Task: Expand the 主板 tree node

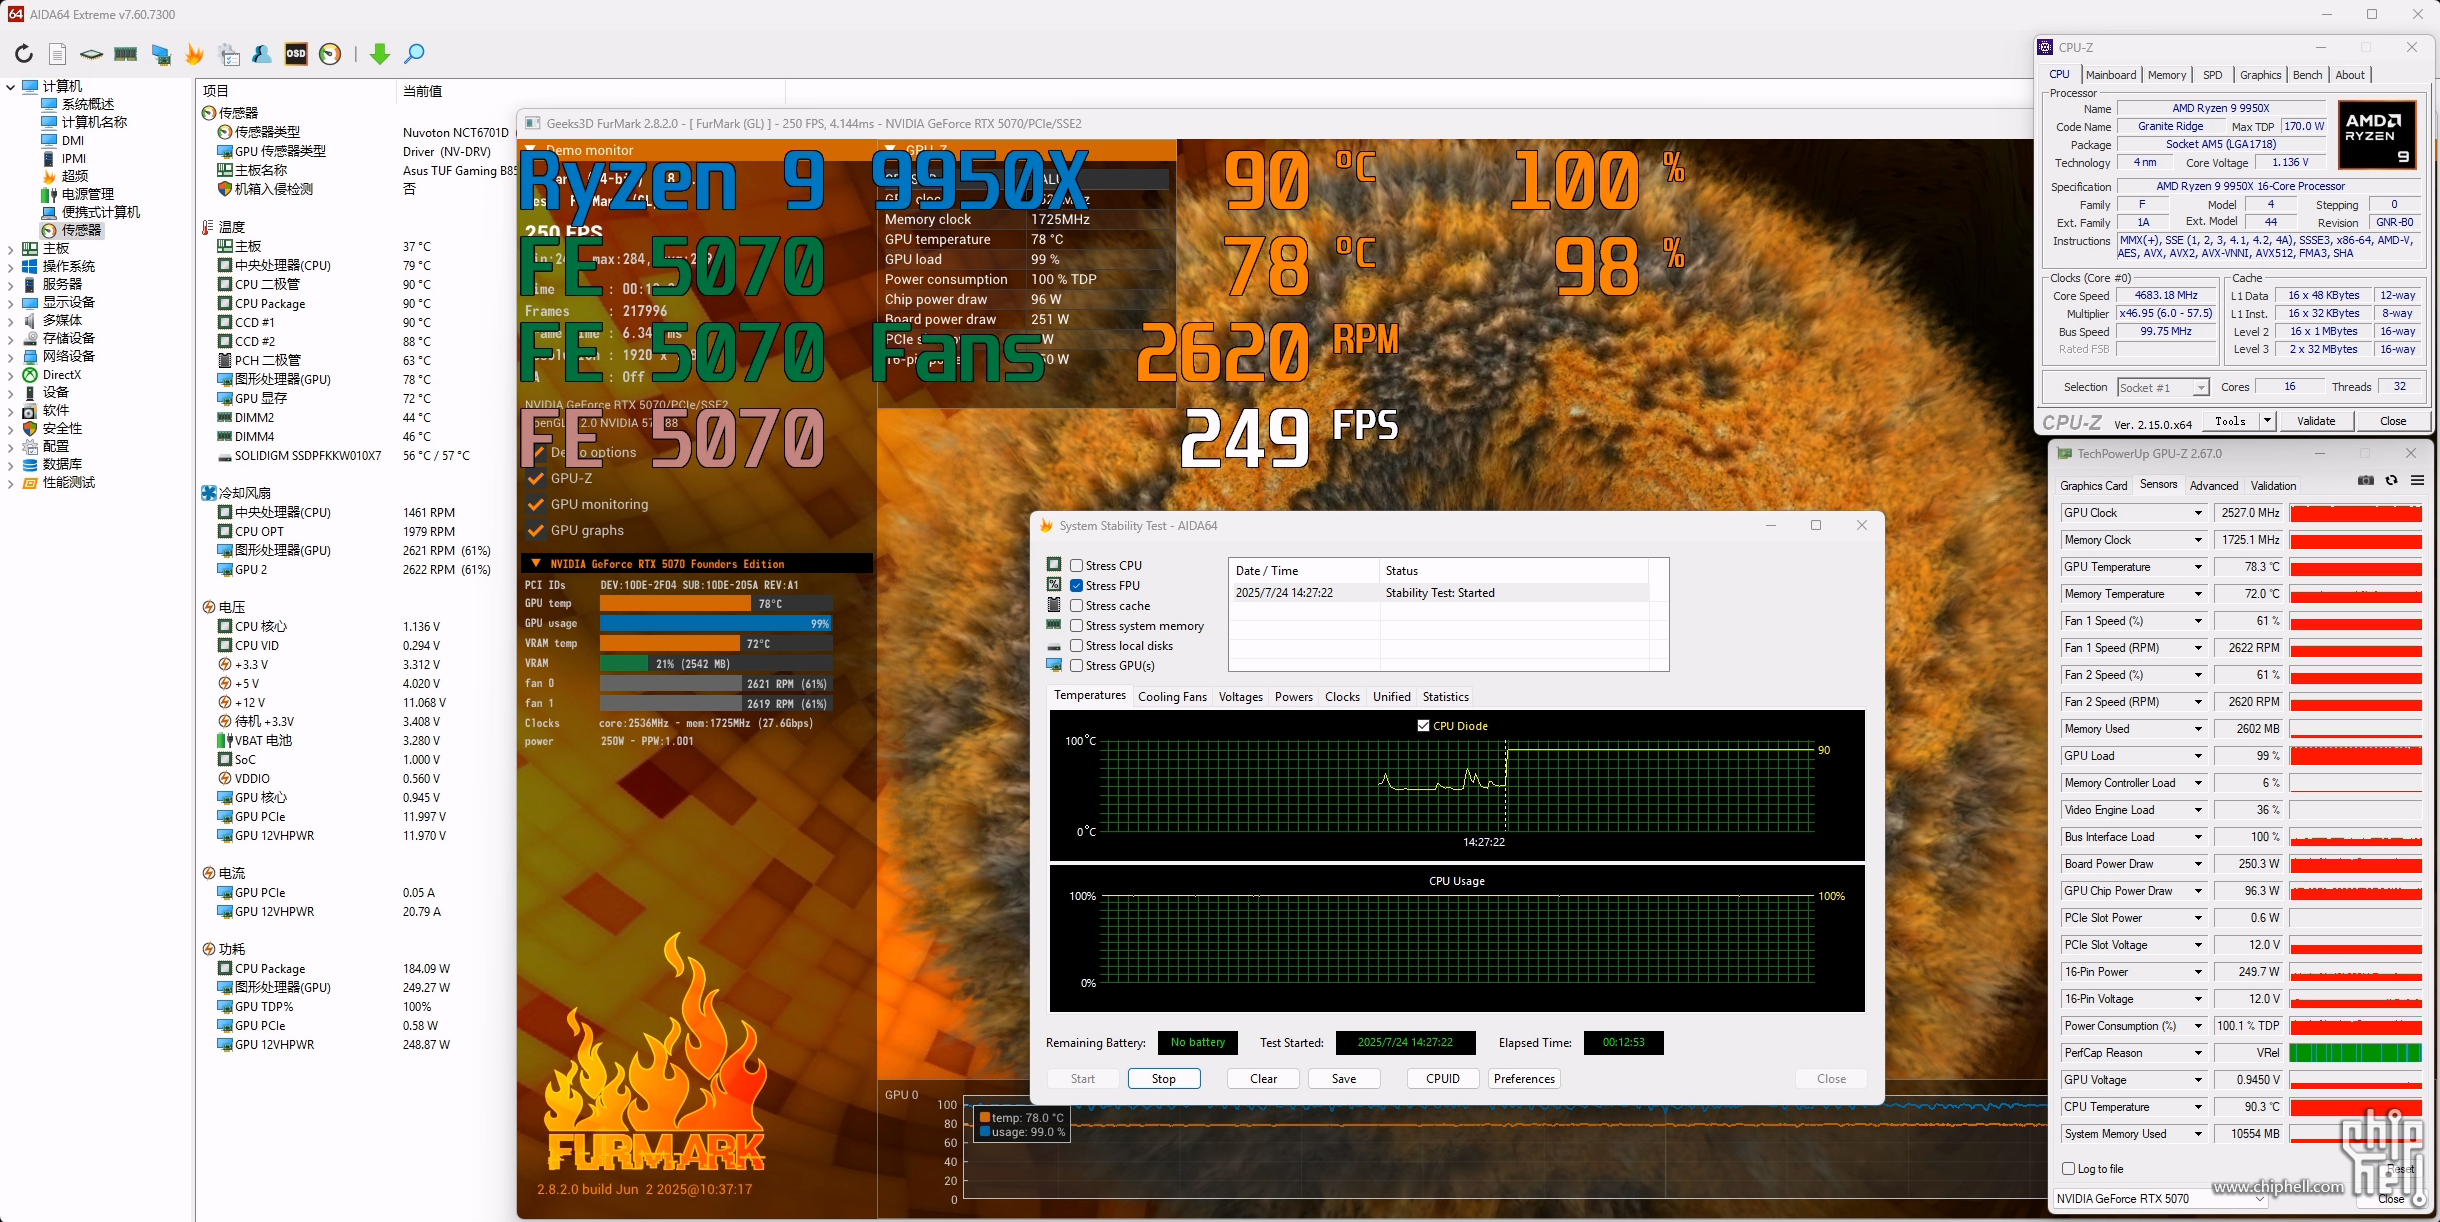Action: tap(10, 249)
